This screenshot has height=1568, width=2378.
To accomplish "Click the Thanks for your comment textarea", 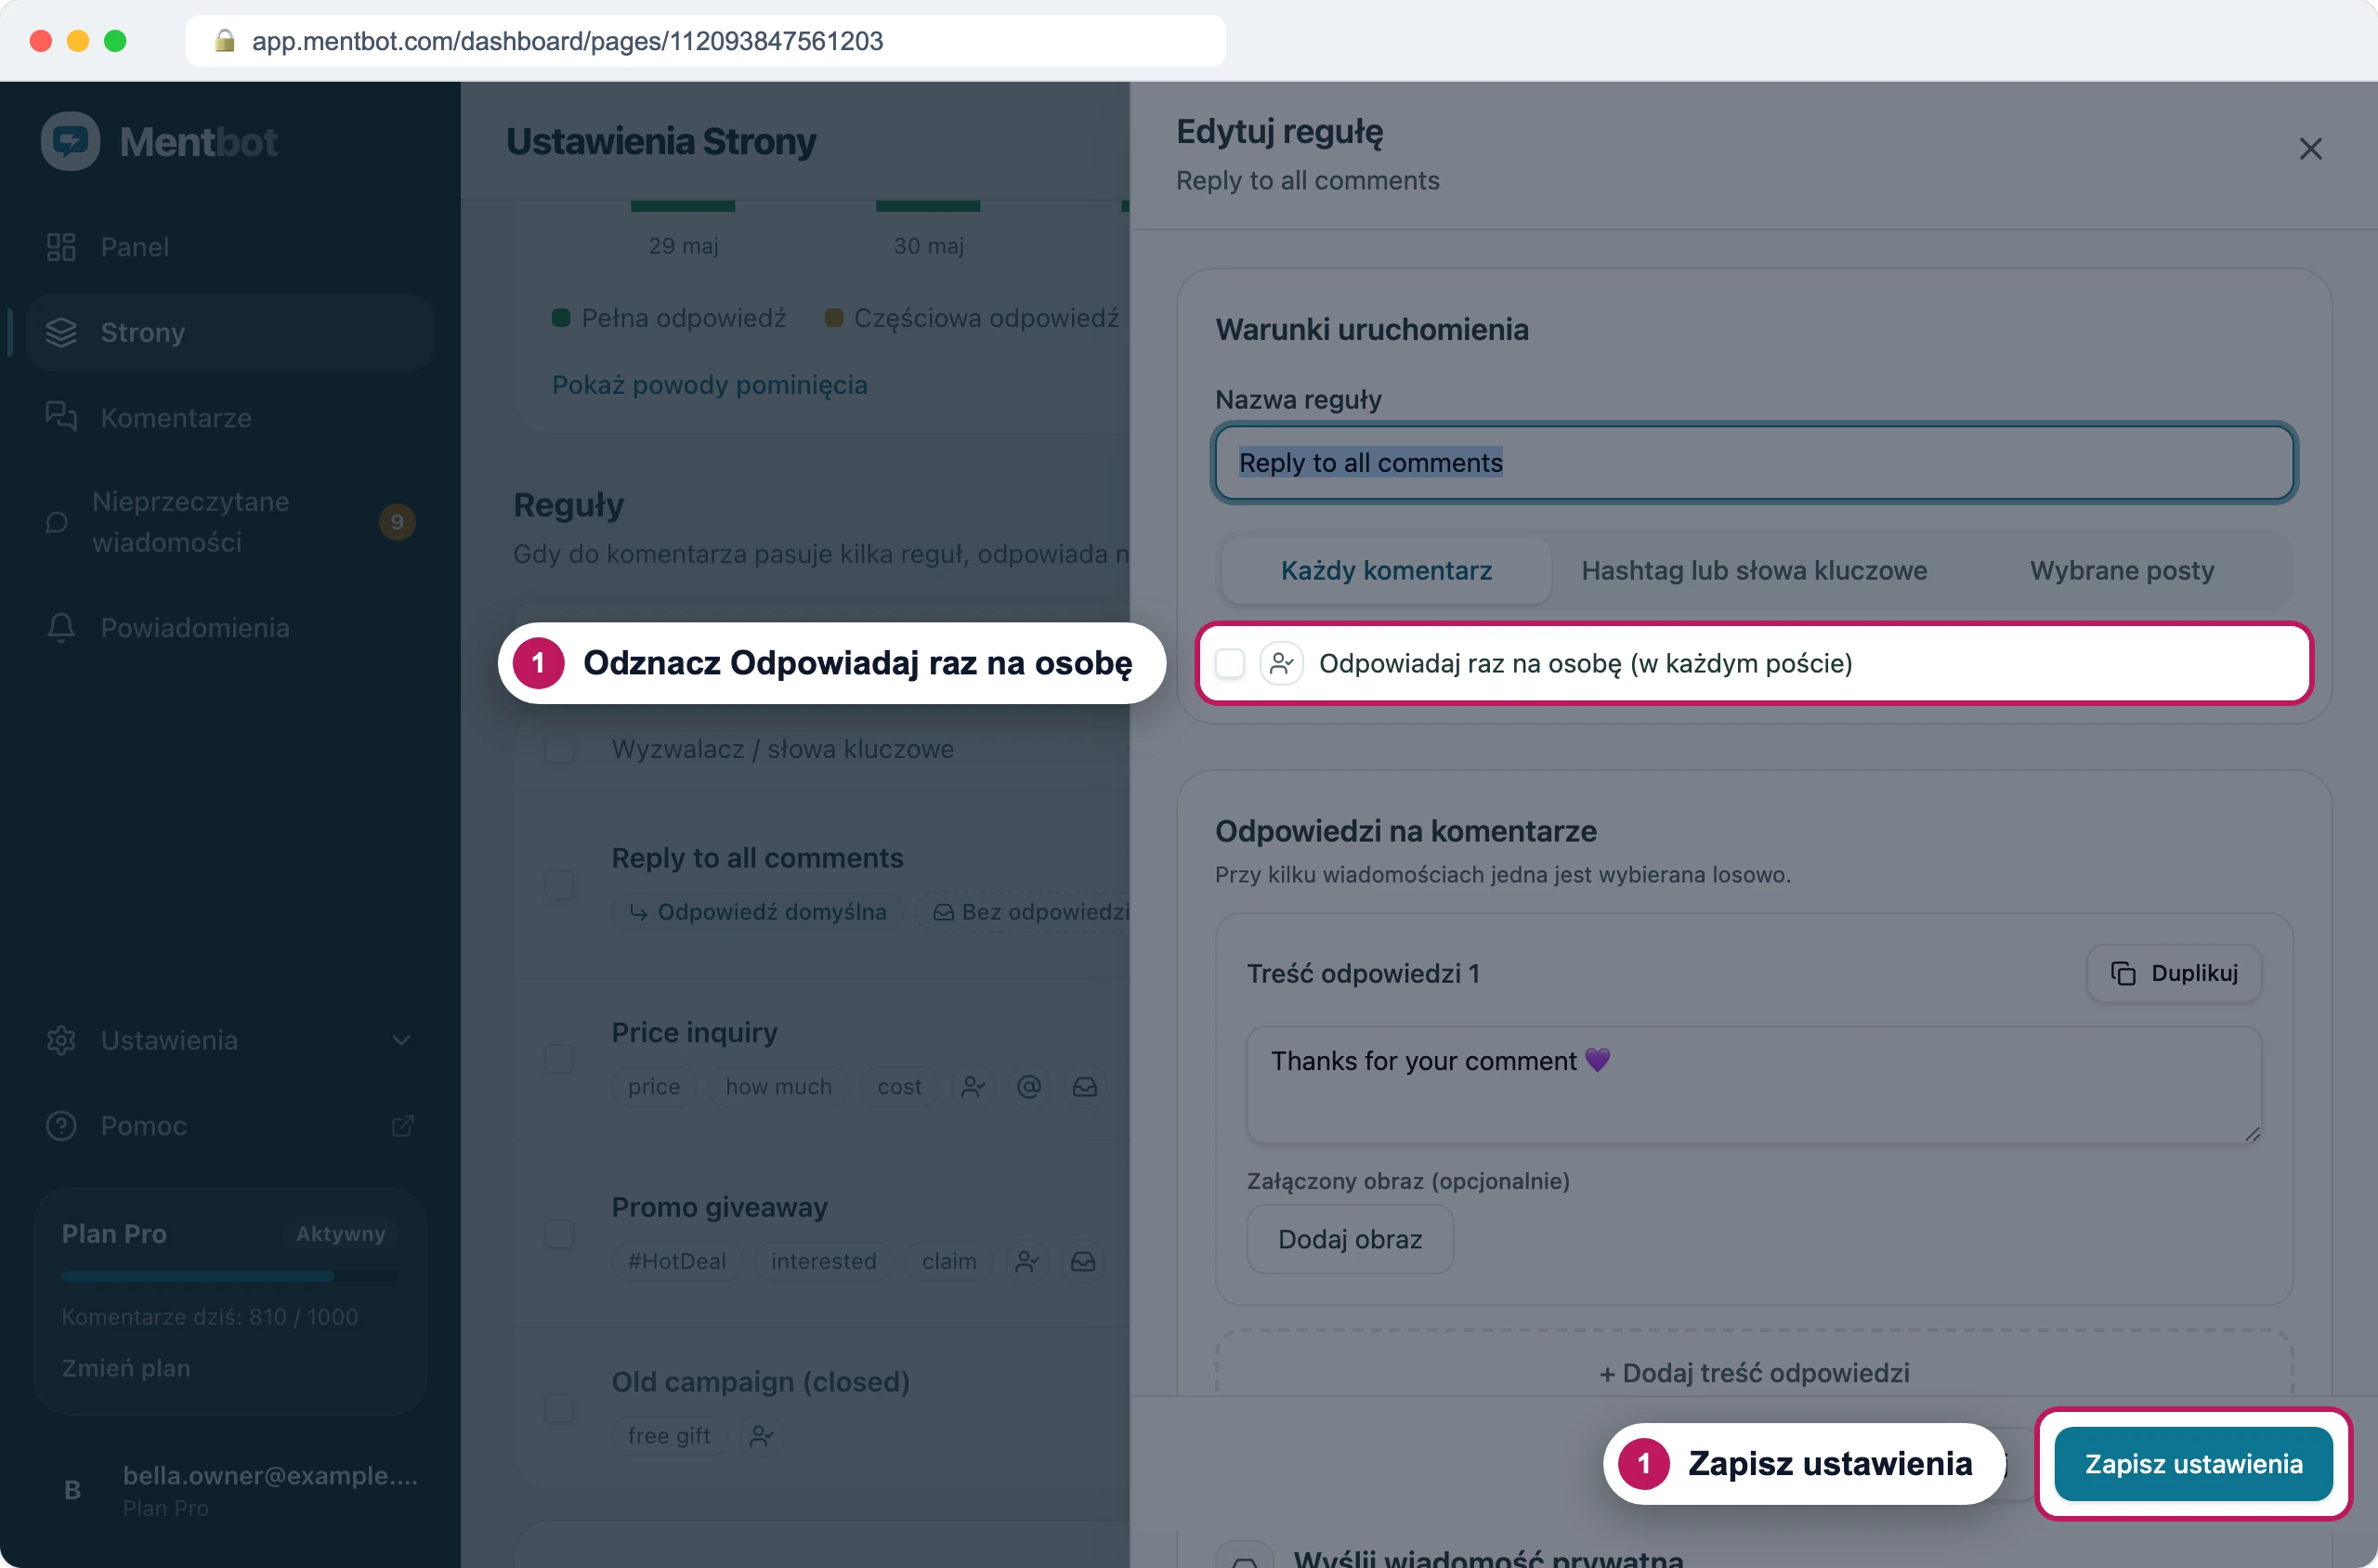I will click(1753, 1084).
